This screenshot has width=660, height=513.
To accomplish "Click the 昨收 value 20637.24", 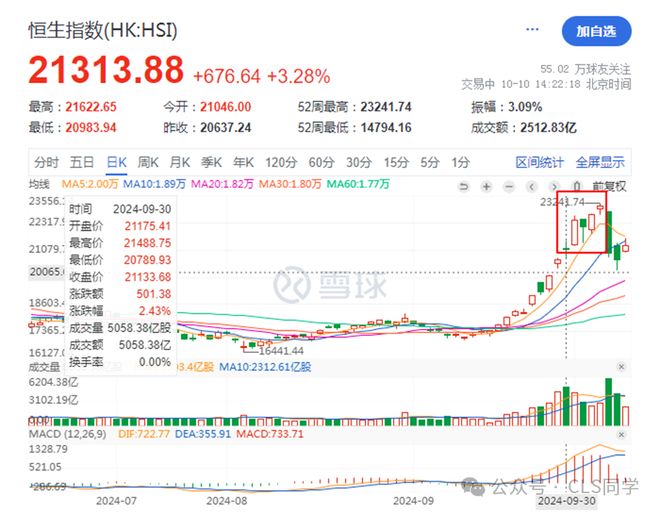I will pos(226,128).
